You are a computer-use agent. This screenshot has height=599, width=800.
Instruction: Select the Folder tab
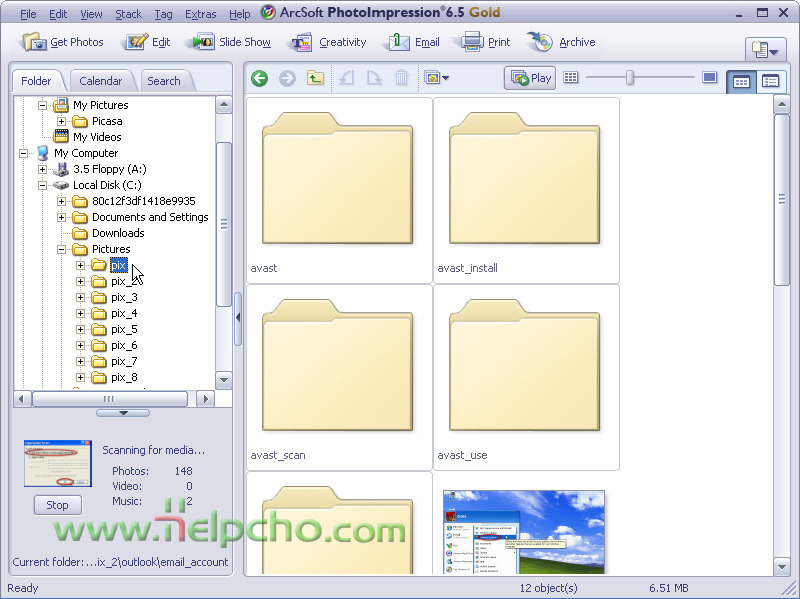(x=36, y=81)
